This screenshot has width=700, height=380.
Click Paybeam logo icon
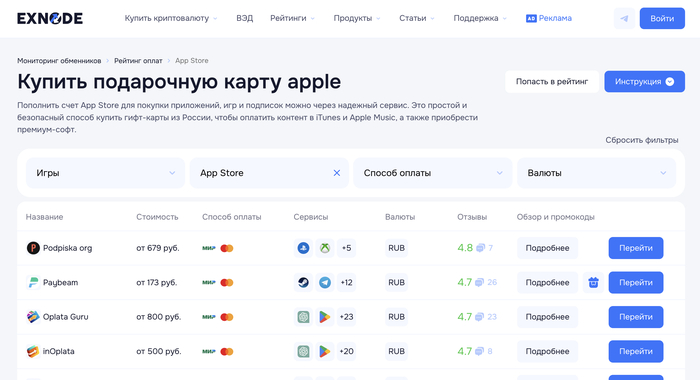click(x=33, y=282)
